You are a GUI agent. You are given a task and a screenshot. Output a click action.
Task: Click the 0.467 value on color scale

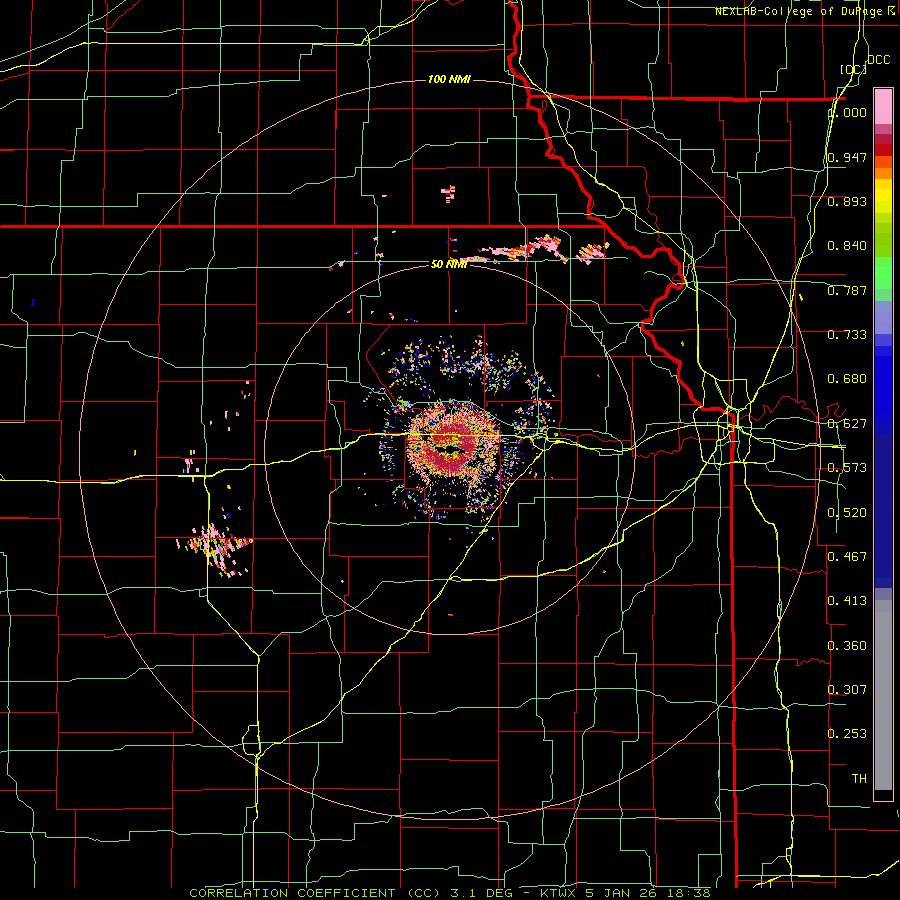(x=847, y=557)
